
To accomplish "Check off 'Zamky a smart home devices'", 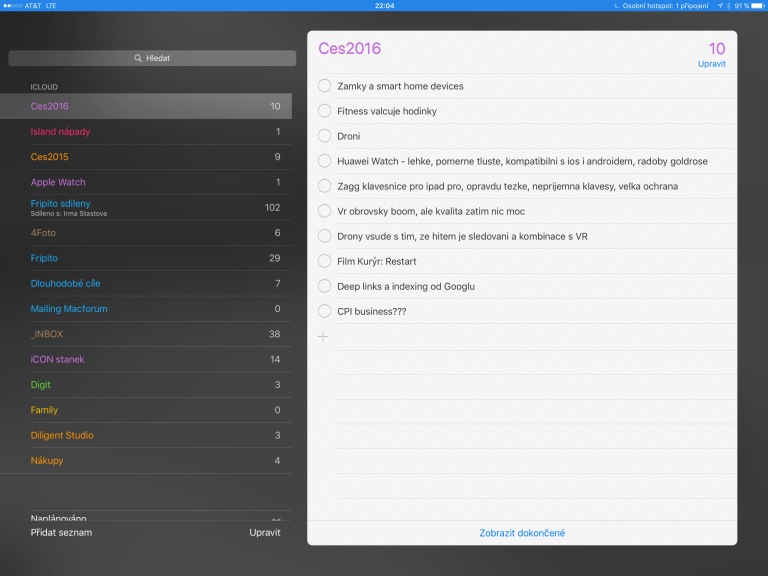I will pyautogui.click(x=324, y=86).
